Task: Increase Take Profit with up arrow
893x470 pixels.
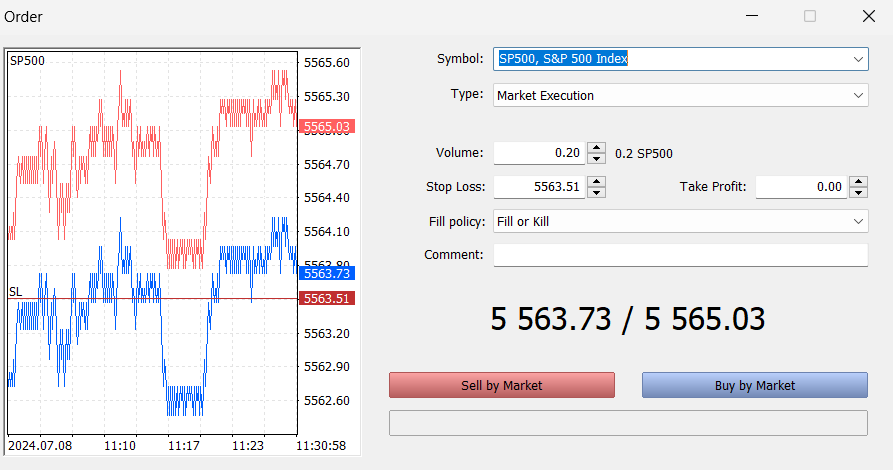Action: point(858,181)
